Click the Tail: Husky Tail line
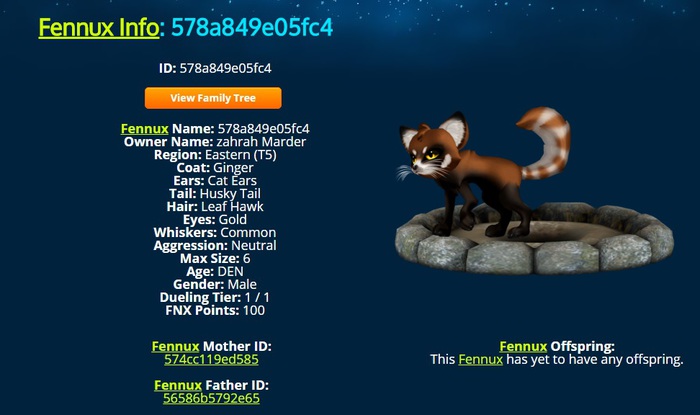This screenshot has height=415, width=700. [215, 194]
